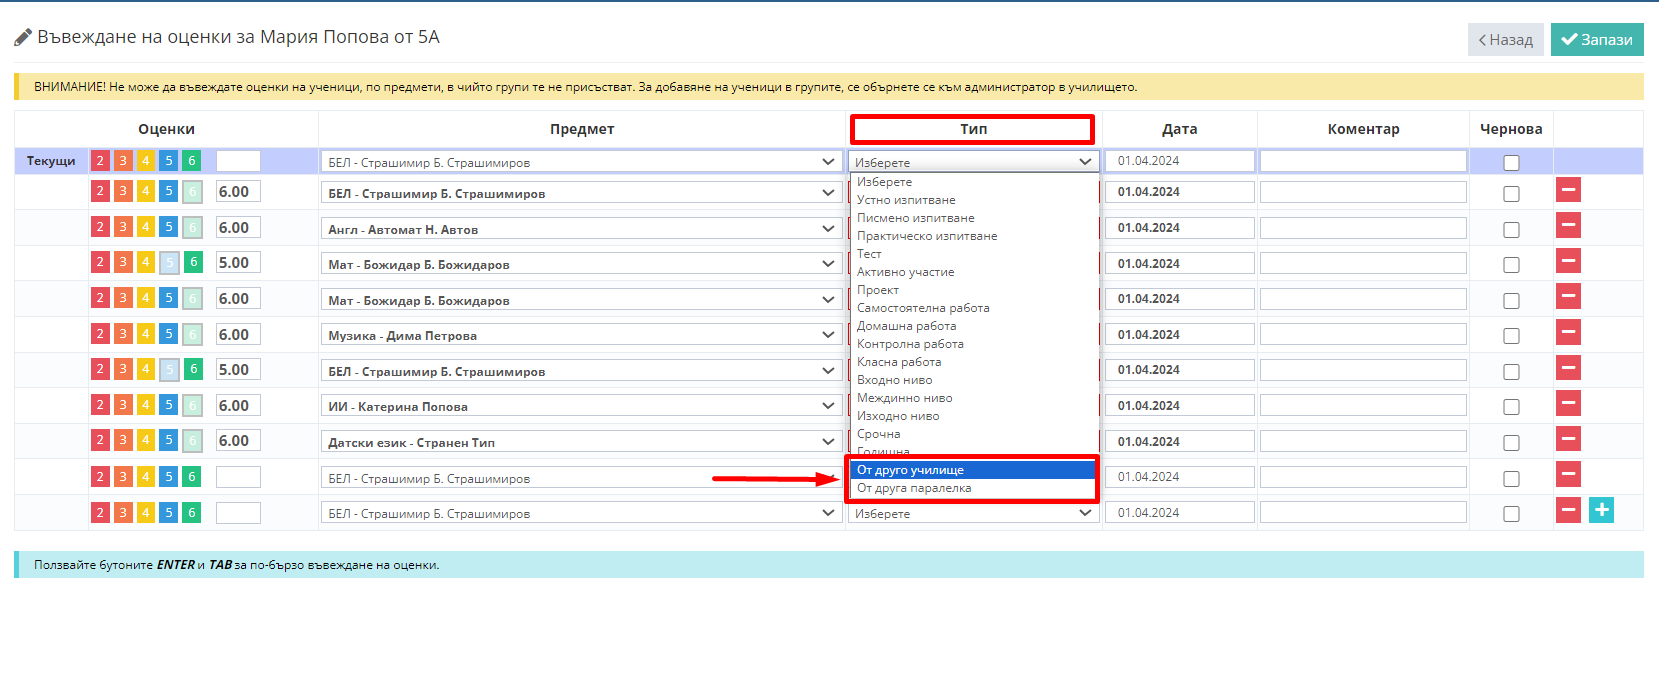This screenshot has height=700, width=1659.
Task: Remove the БЕЛ row with grade 5.00
Action: tap(1568, 368)
